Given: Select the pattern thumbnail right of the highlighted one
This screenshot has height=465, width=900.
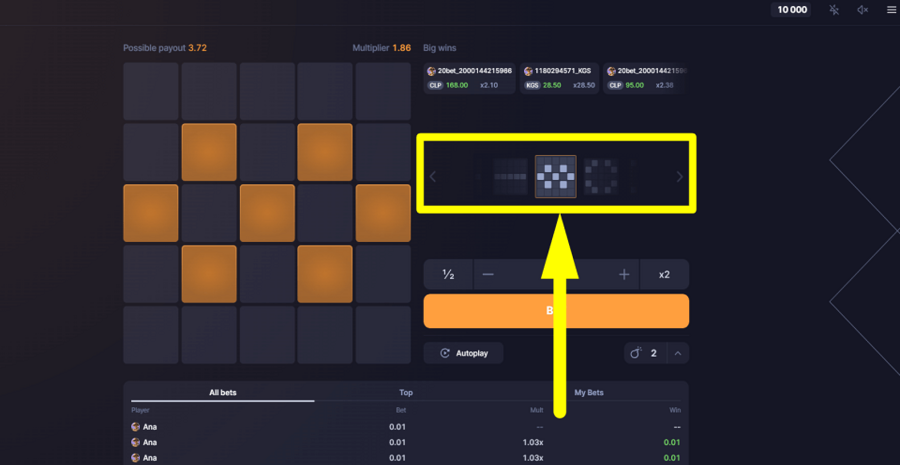Looking at the screenshot, I should (x=601, y=177).
